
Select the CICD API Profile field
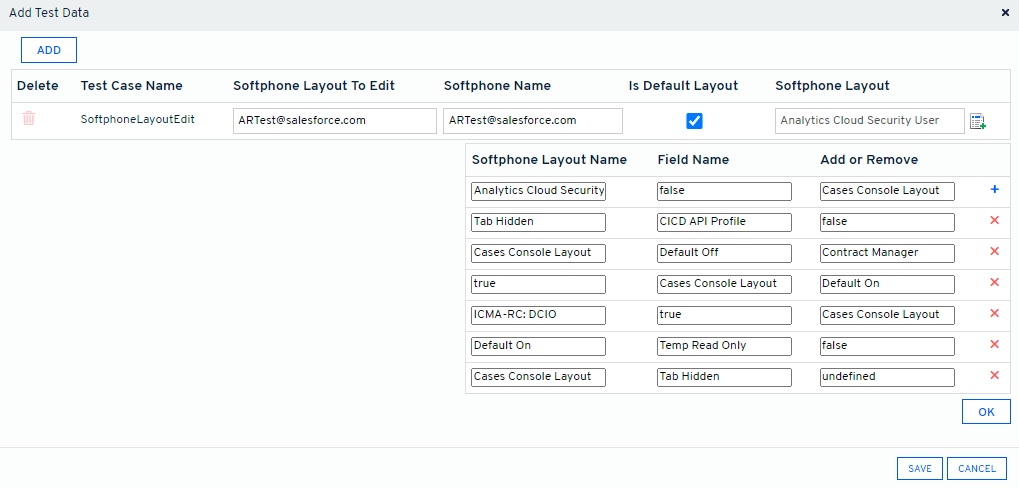(x=724, y=221)
